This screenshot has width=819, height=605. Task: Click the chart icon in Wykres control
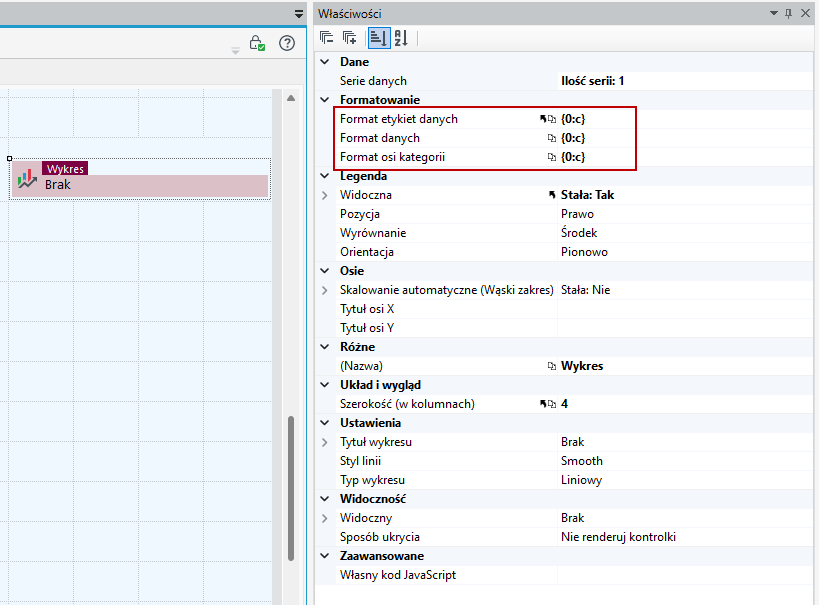[27, 180]
